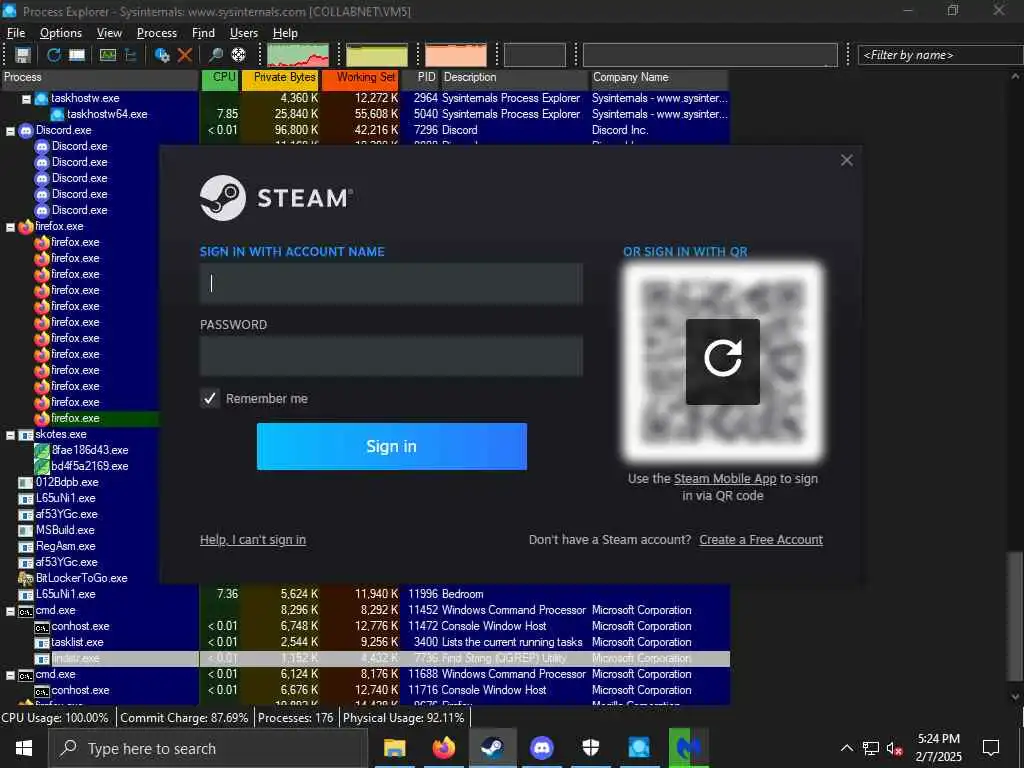Open the Options menu
This screenshot has width=1024, height=768.
[x=61, y=33]
